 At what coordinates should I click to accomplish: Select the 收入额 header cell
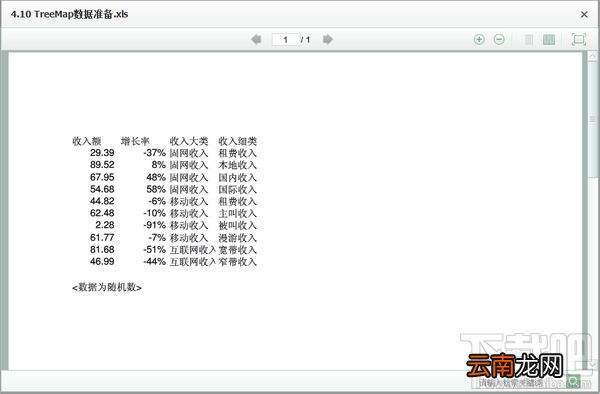click(x=87, y=142)
